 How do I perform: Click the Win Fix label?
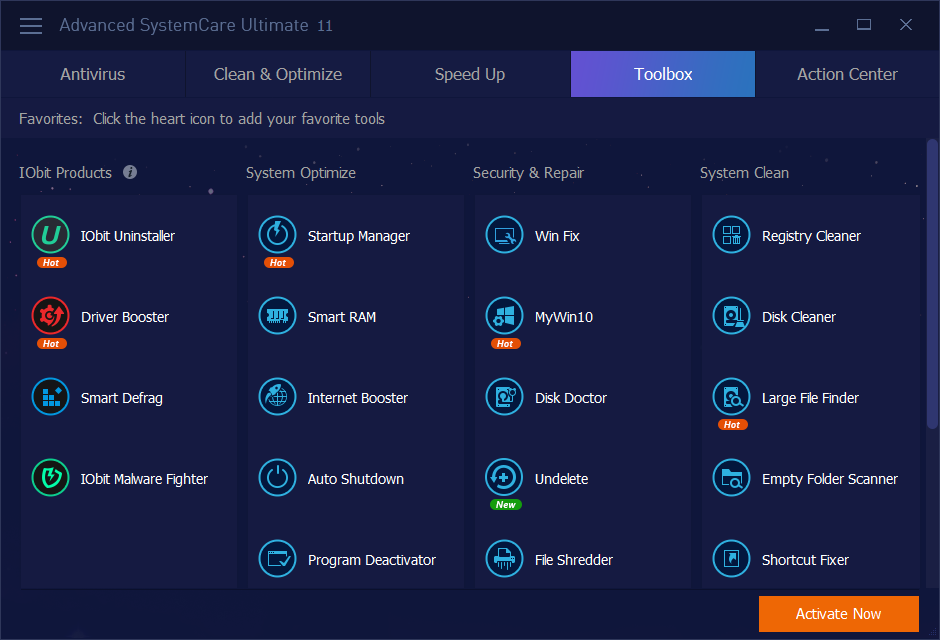[557, 236]
